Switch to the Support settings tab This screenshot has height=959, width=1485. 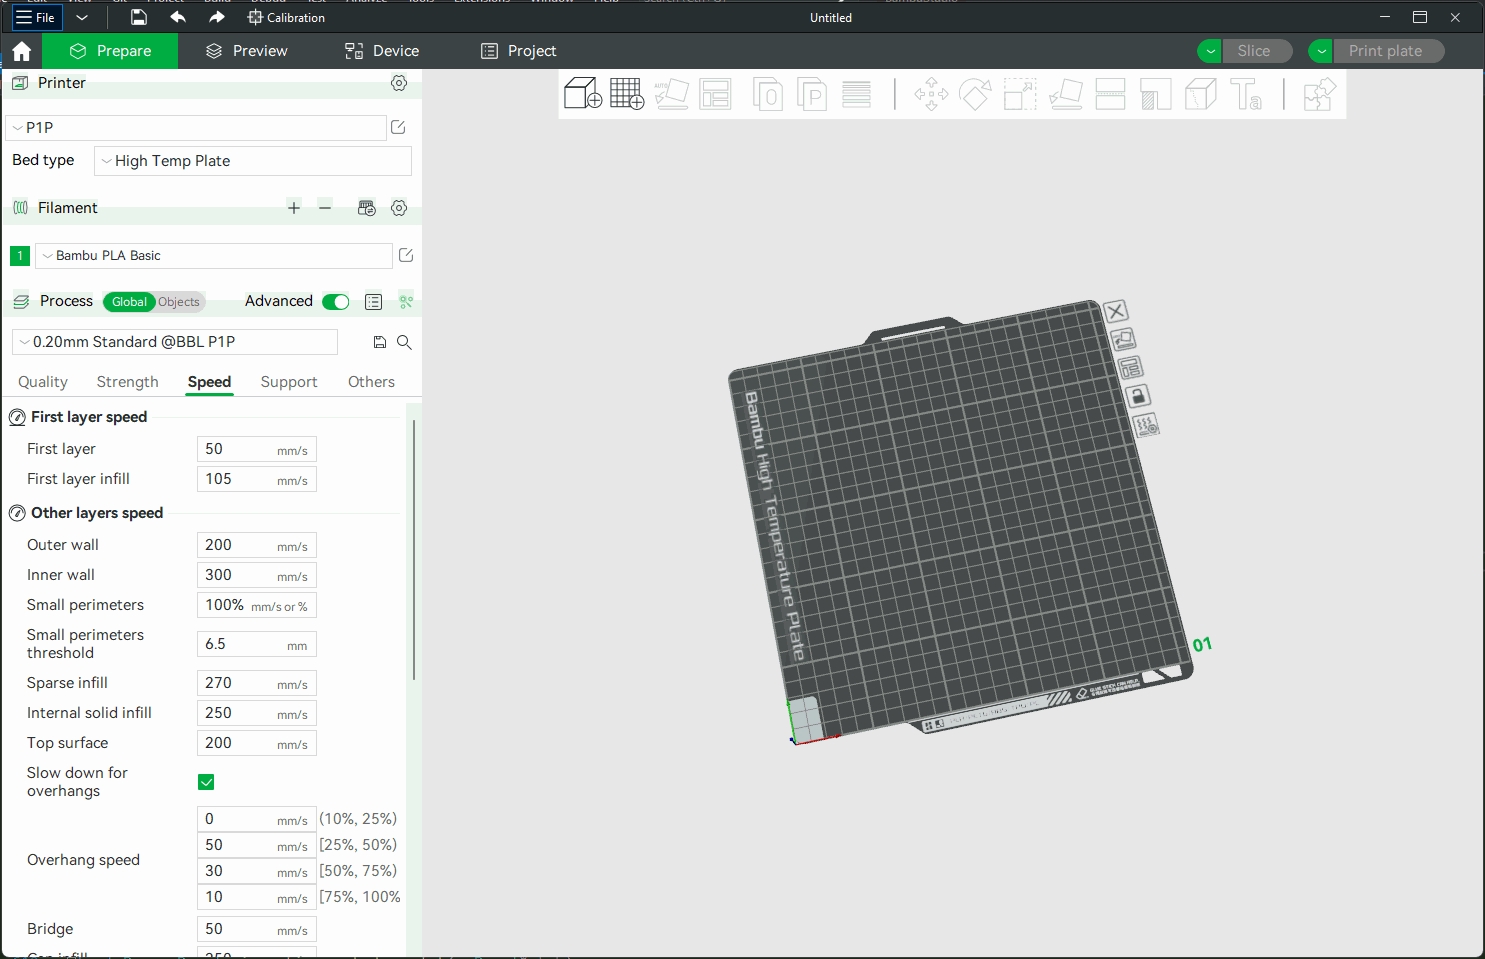click(x=289, y=382)
